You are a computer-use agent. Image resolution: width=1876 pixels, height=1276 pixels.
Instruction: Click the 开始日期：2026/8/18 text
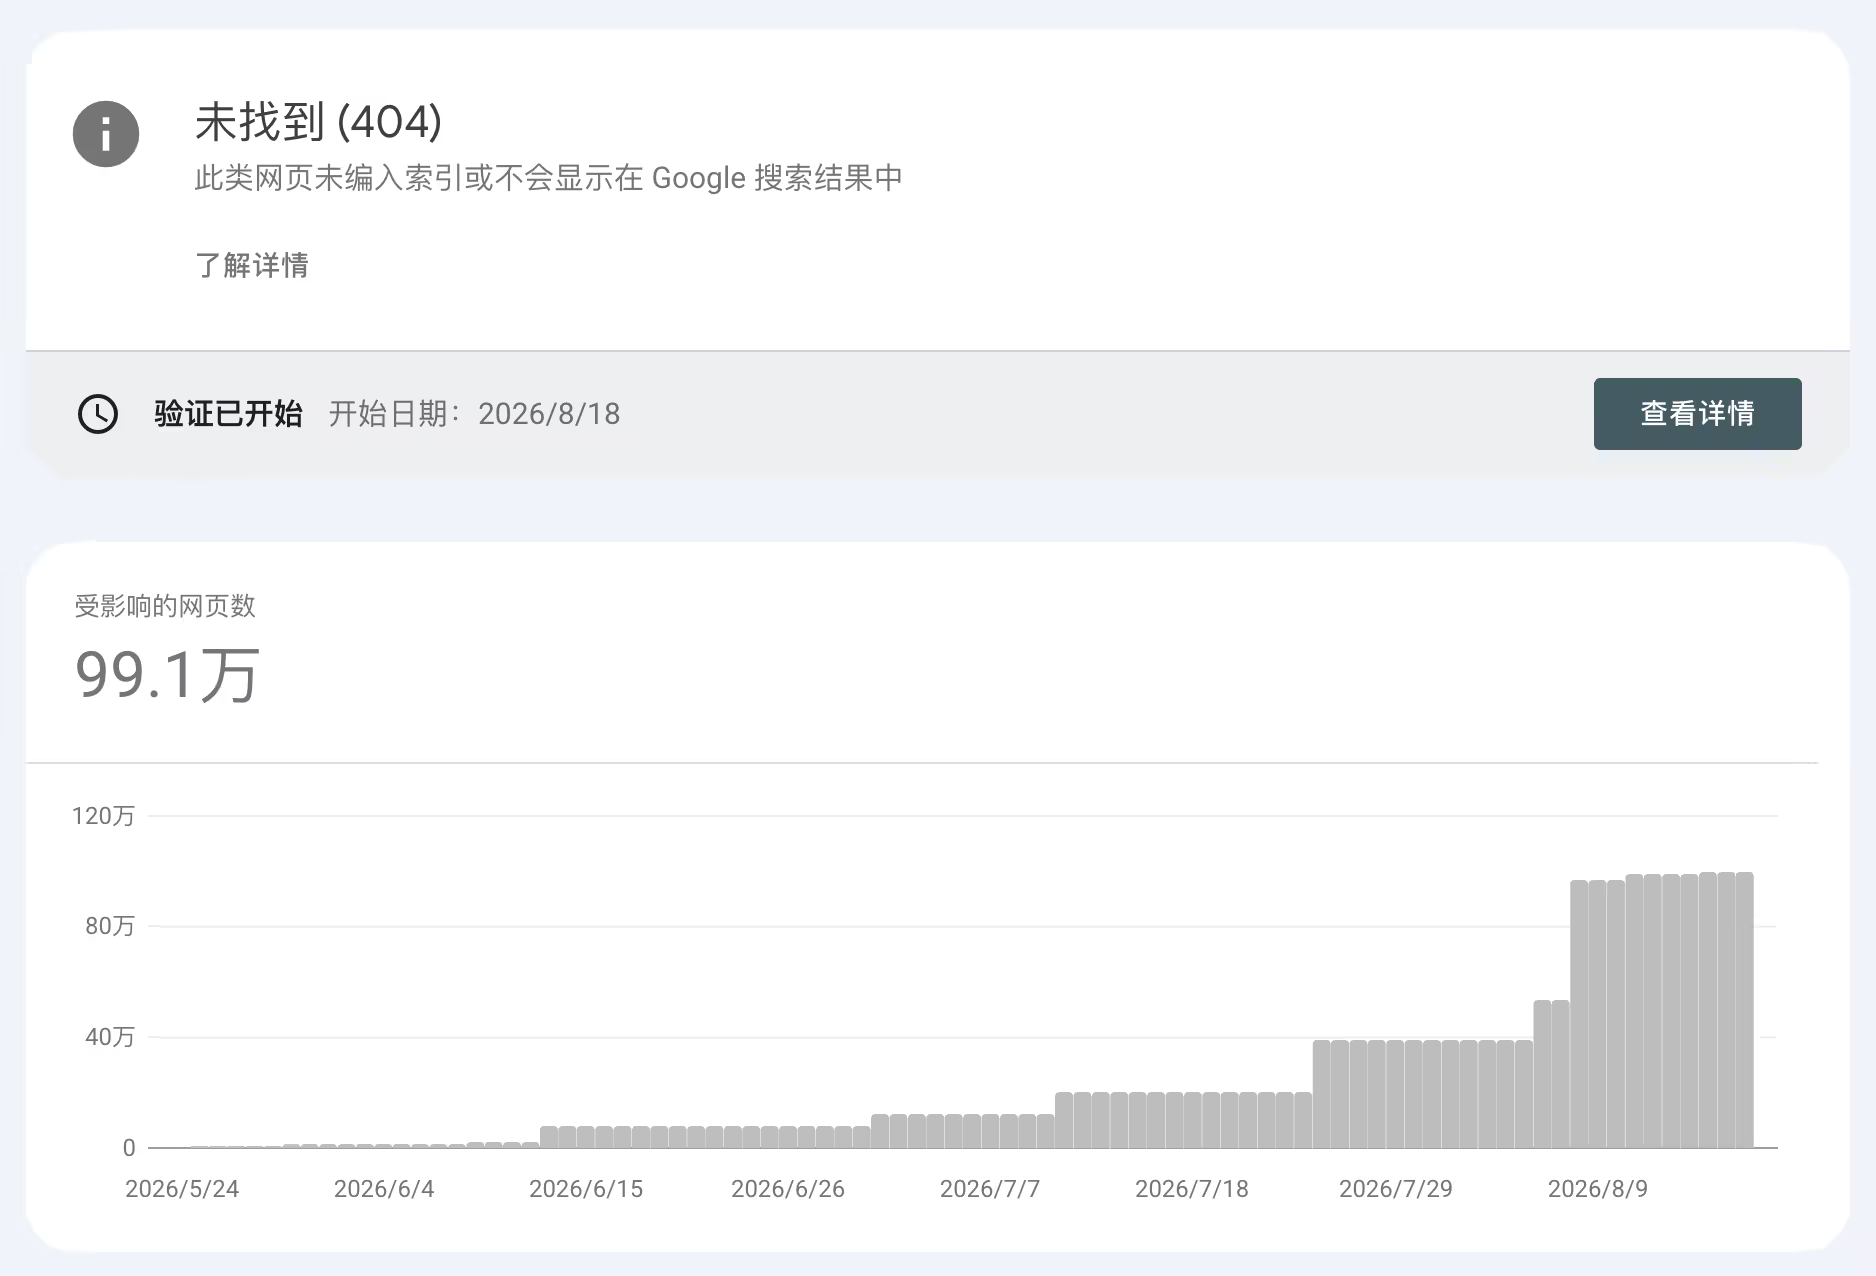point(474,414)
